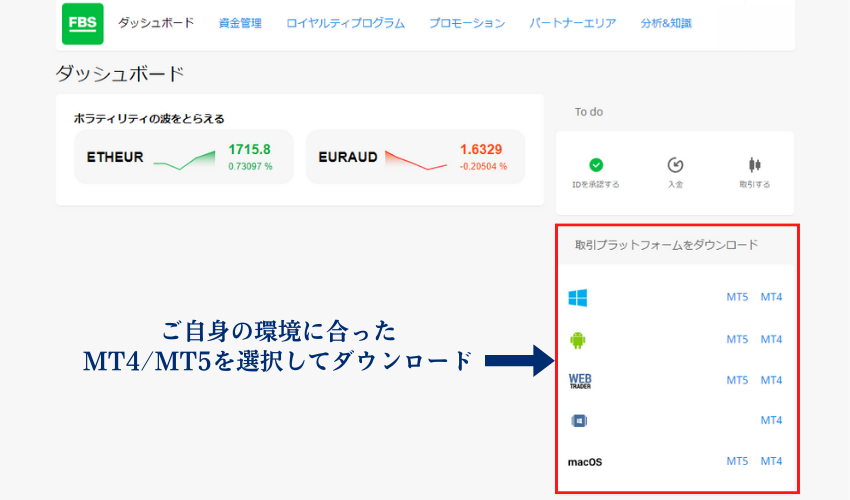Open the 資金管理 menu
850x500 pixels.
(240, 23)
